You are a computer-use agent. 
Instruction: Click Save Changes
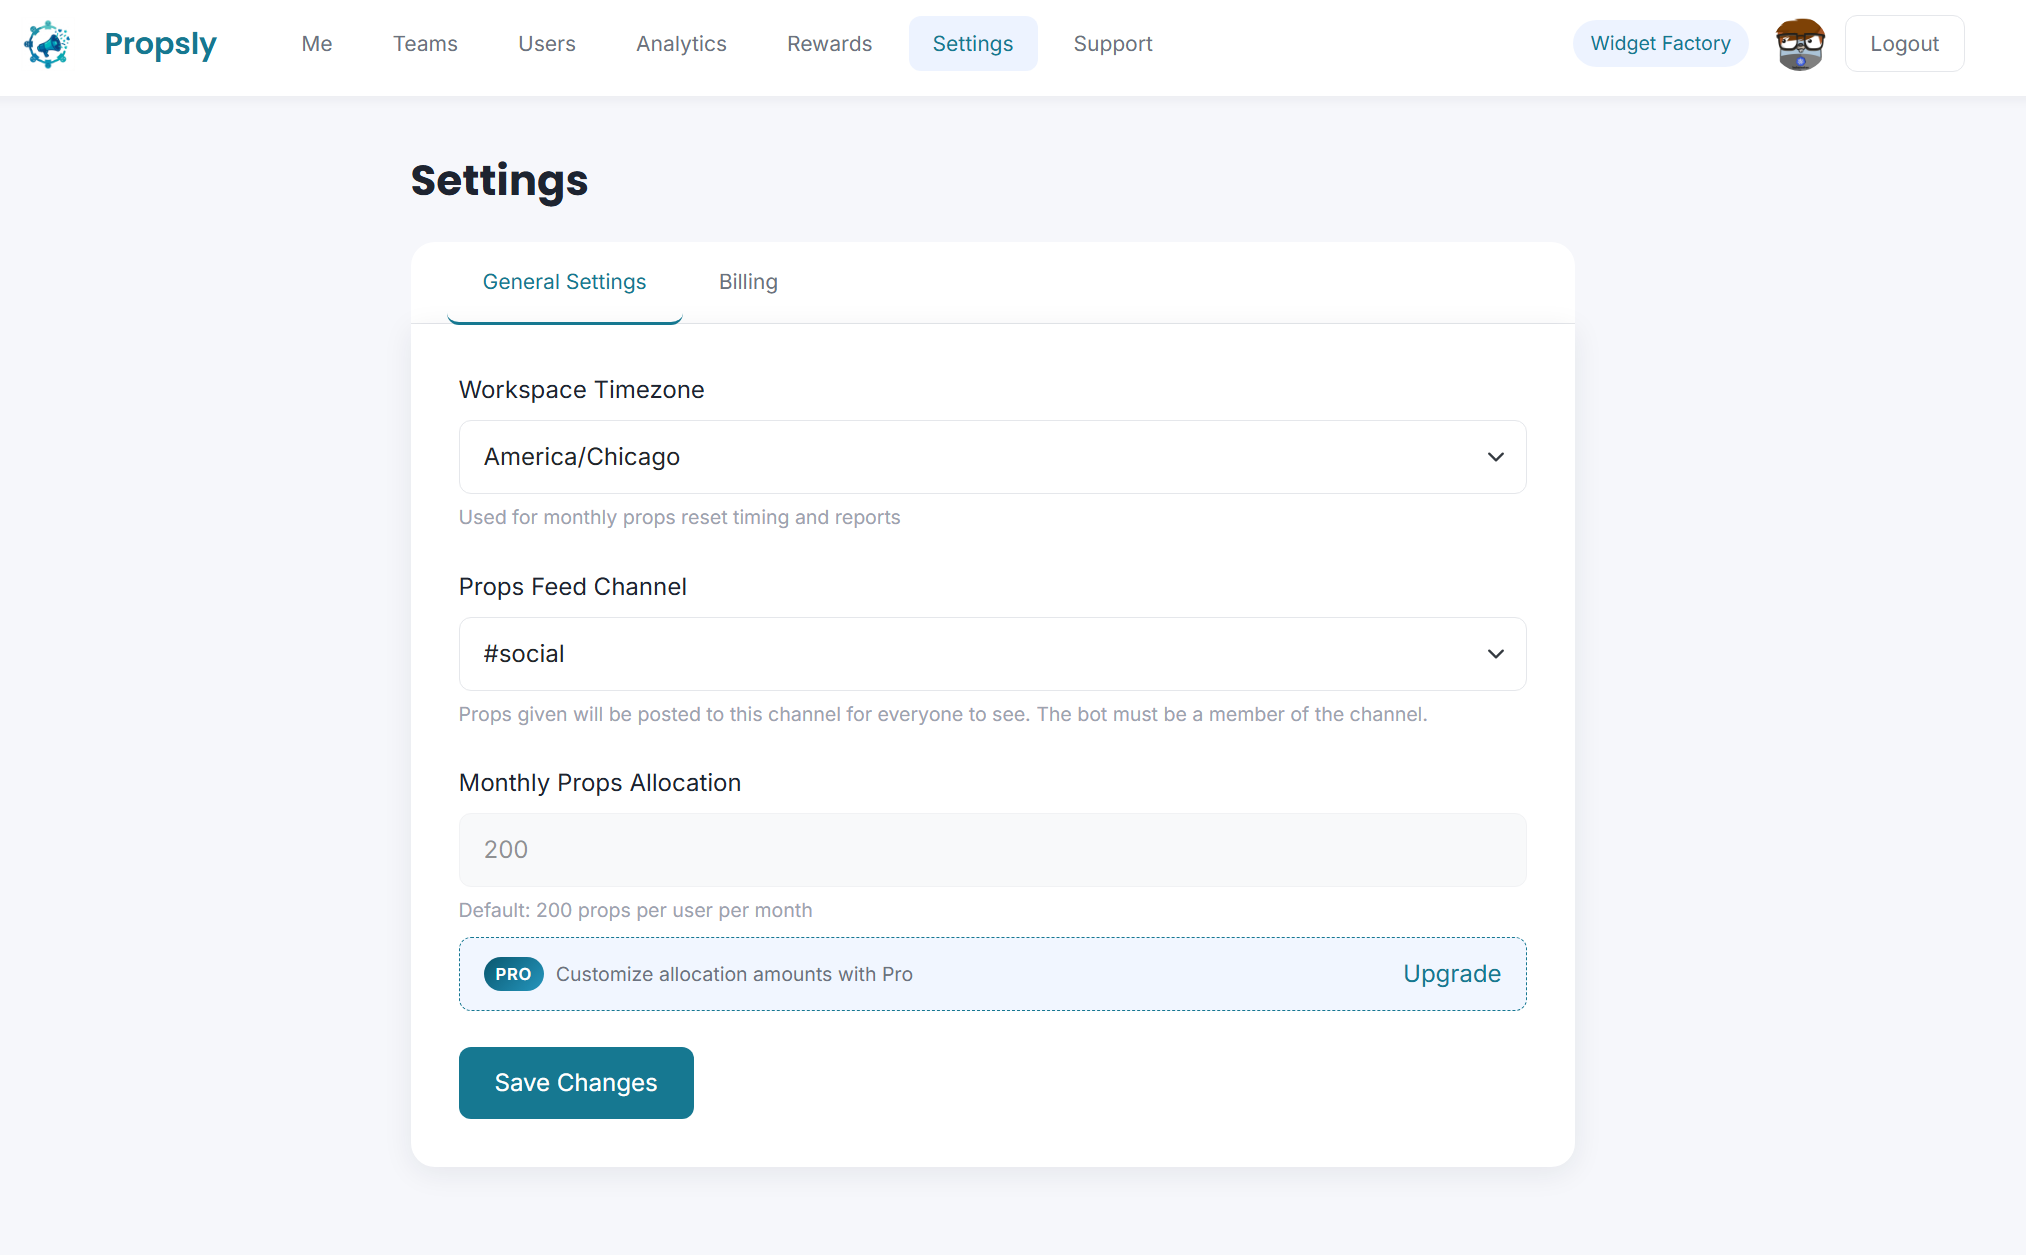(575, 1082)
